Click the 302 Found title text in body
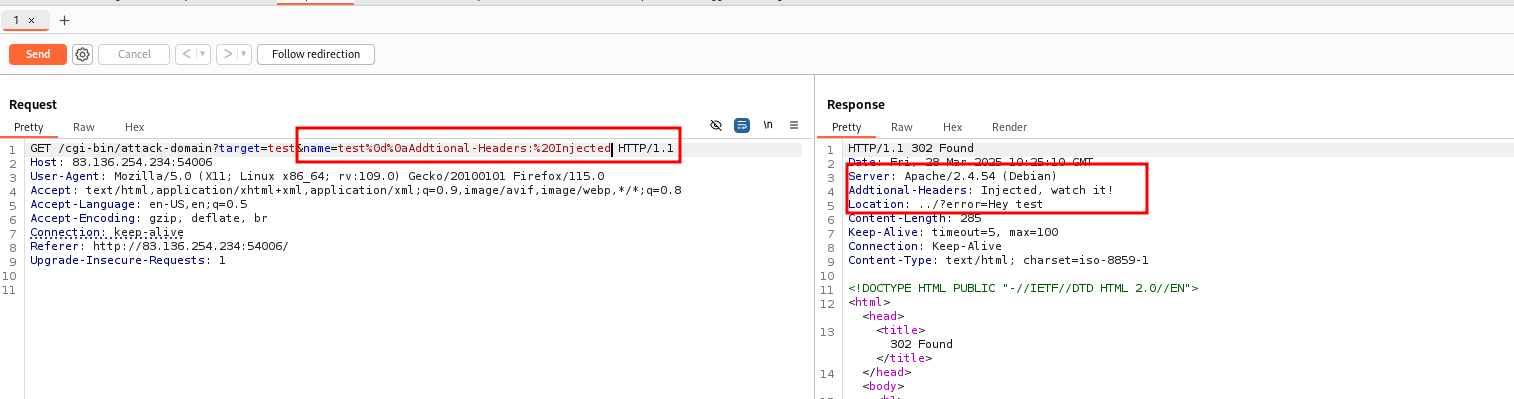The image size is (1514, 399). (921, 344)
